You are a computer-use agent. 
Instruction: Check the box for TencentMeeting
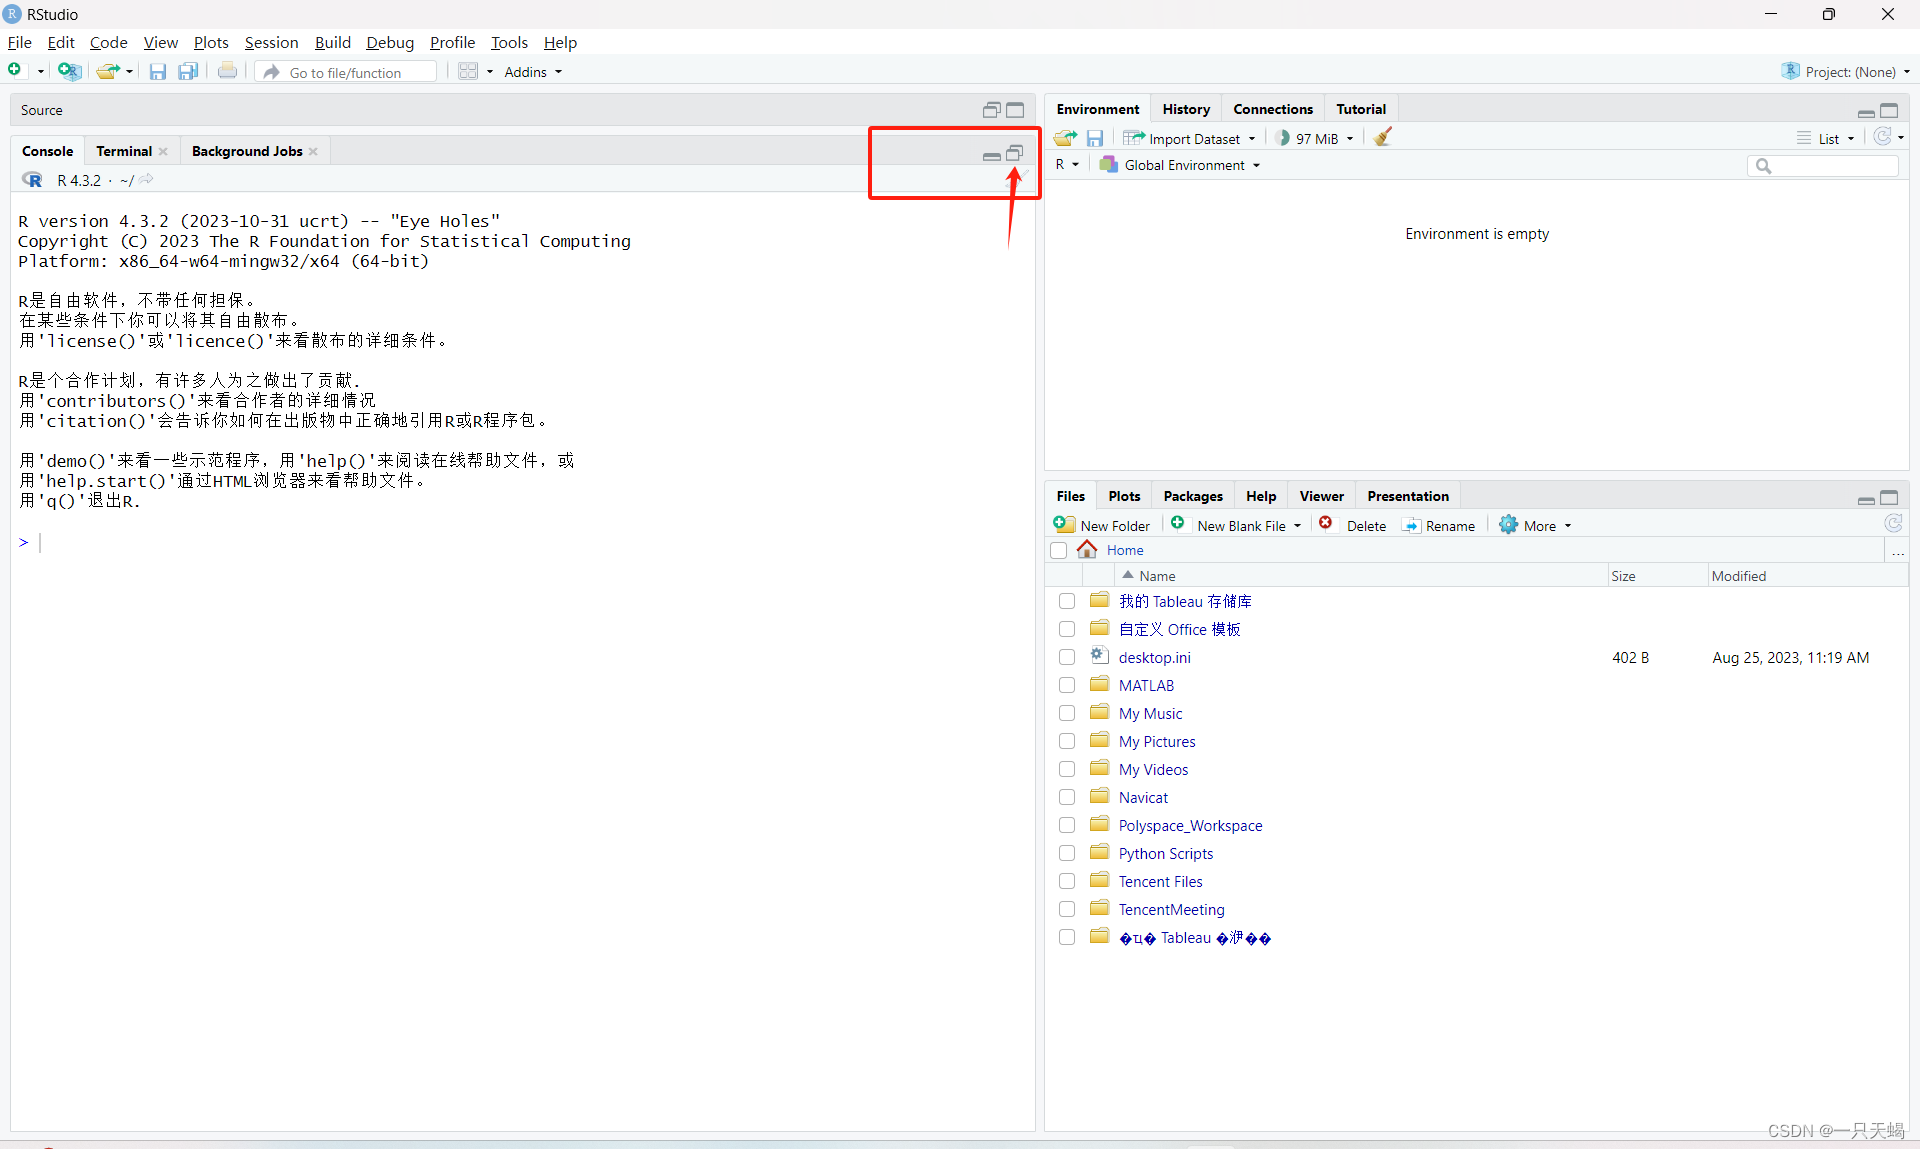click(x=1067, y=909)
